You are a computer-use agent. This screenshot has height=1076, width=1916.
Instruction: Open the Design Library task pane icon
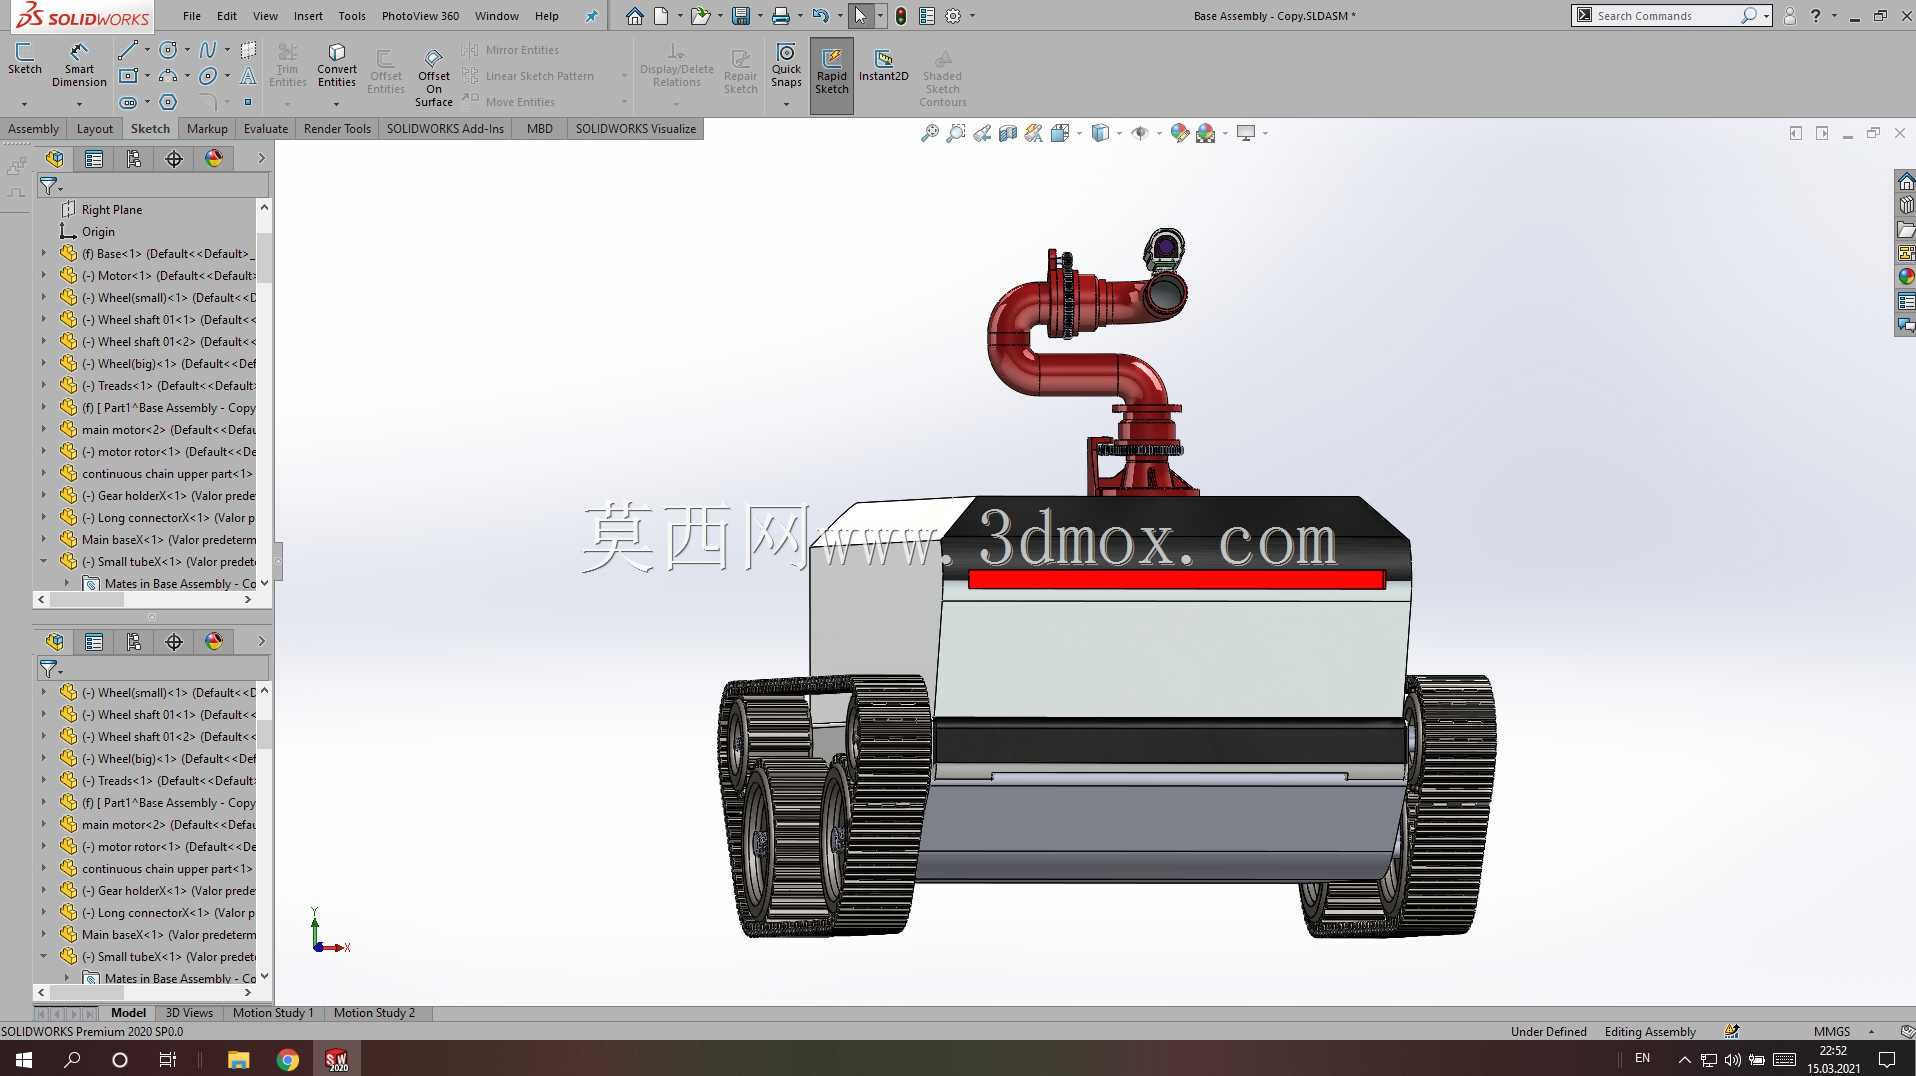click(1906, 205)
